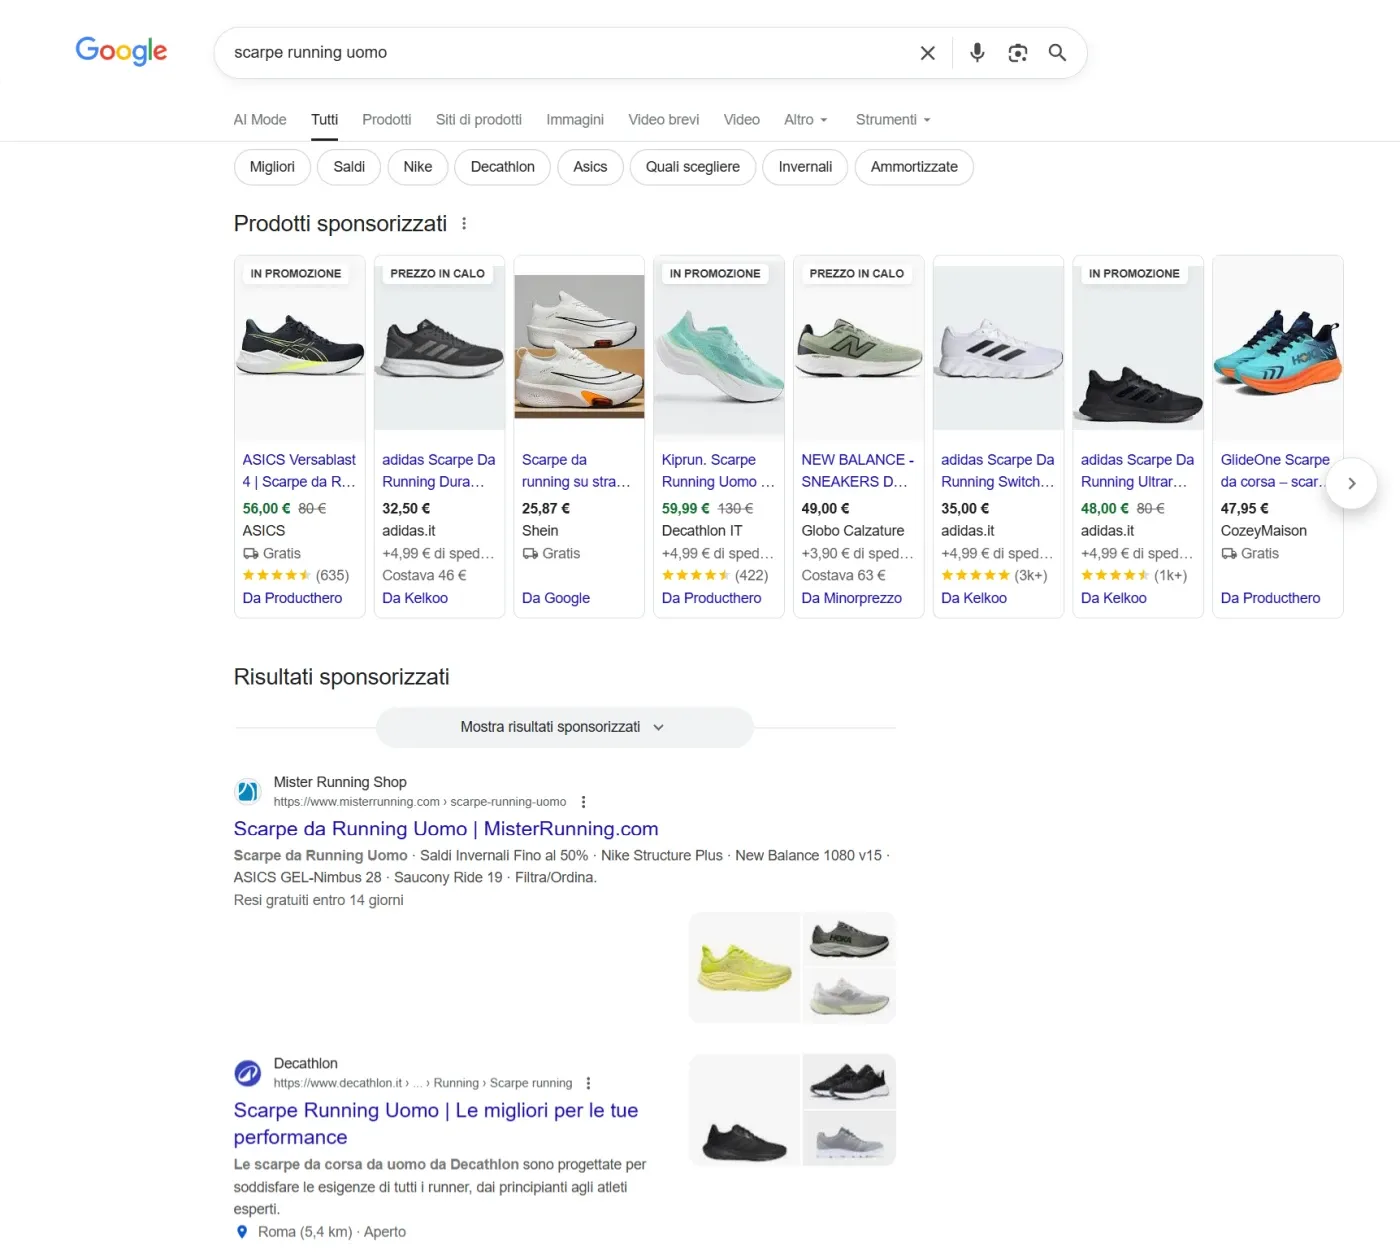Toggle the Nike filter chip
Viewport: 1400px width, 1255px height.
pyautogui.click(x=417, y=167)
